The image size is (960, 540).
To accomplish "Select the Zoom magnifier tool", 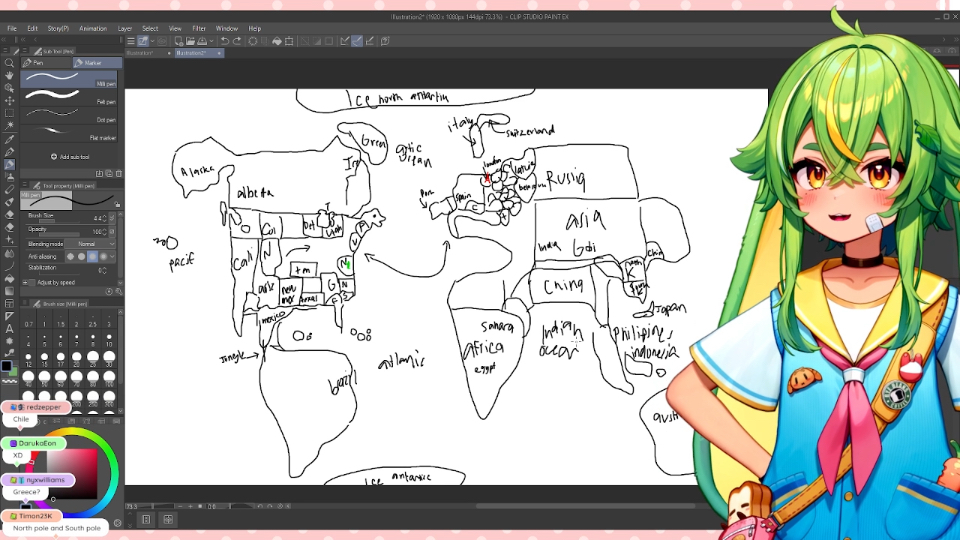I will 9,62.
